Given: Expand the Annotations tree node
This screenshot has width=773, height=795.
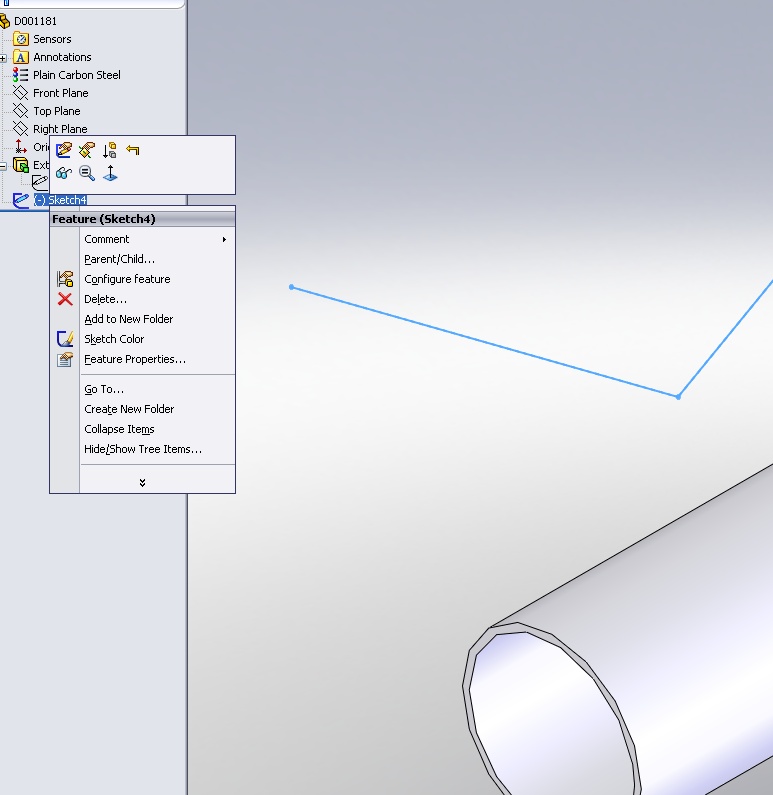Looking at the screenshot, I should (3, 58).
